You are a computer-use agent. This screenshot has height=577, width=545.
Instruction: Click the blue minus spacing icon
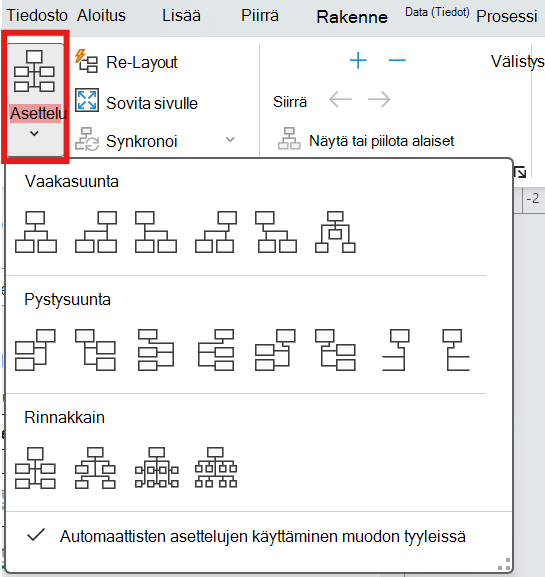397,60
